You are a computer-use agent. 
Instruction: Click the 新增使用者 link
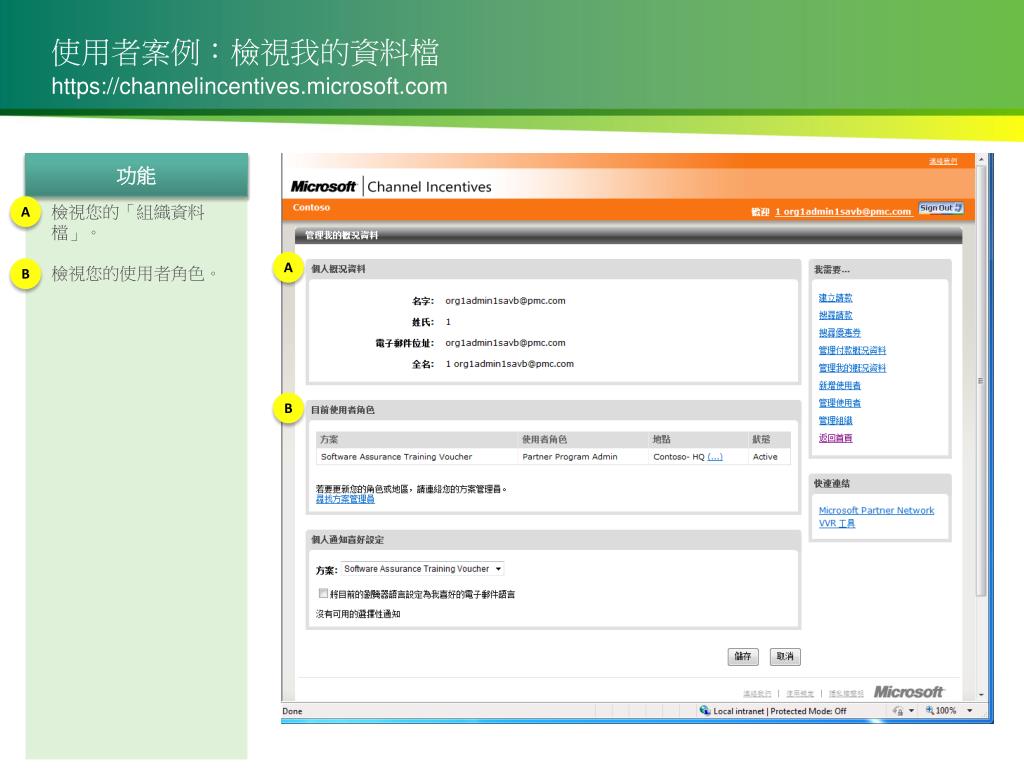click(x=840, y=386)
